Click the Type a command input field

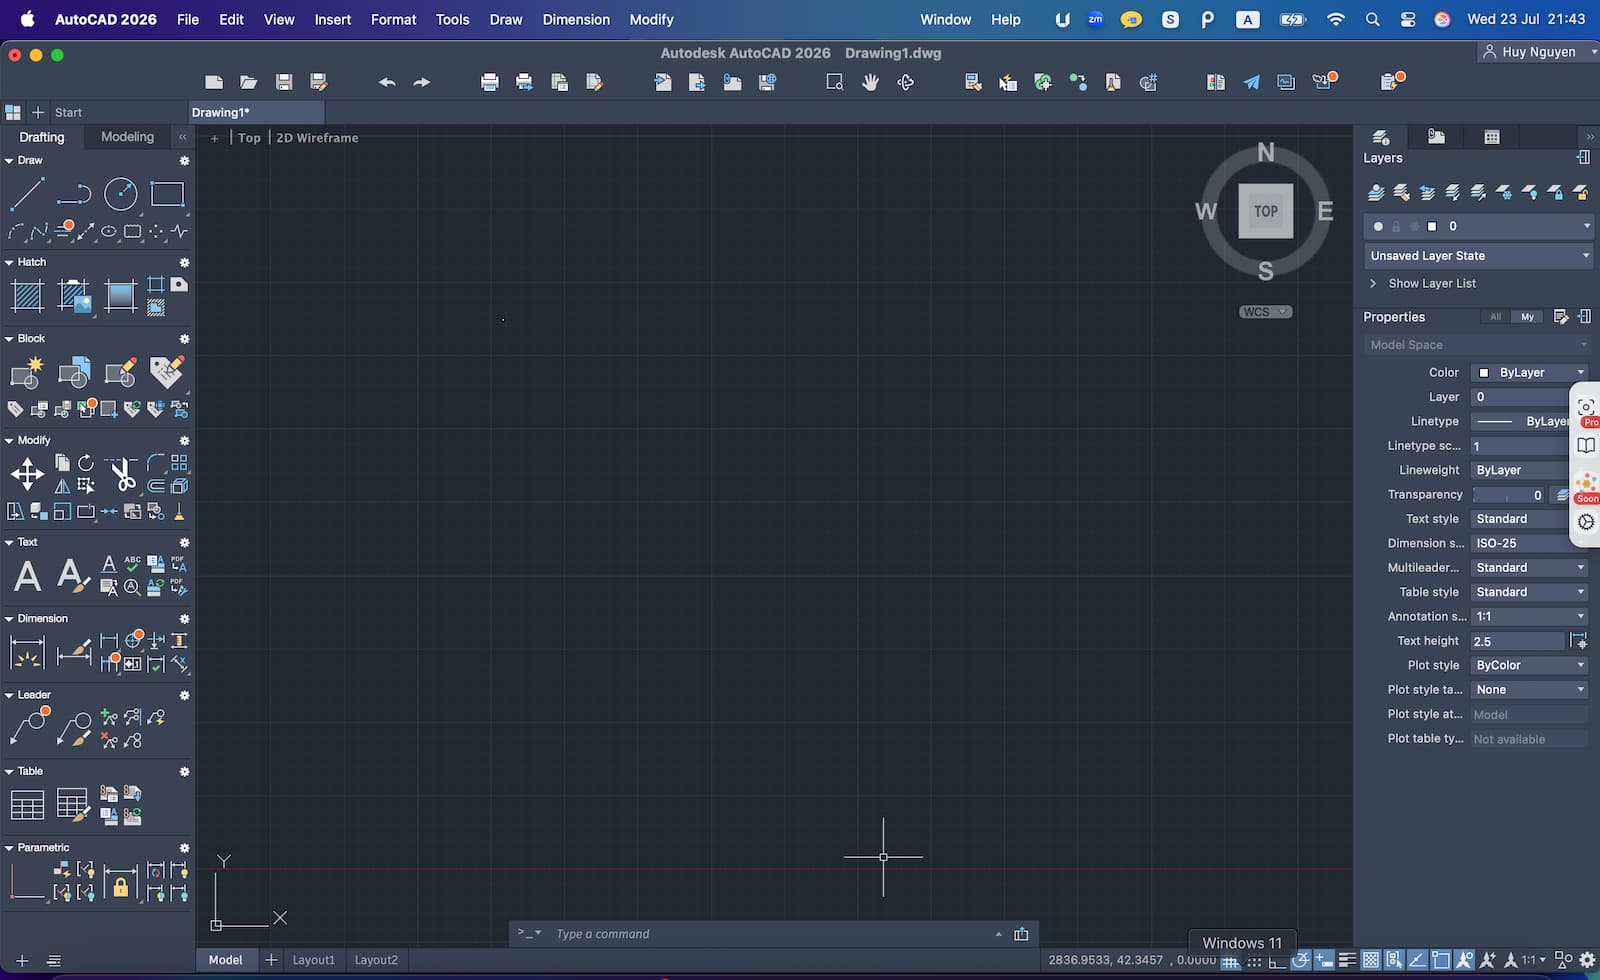point(770,934)
